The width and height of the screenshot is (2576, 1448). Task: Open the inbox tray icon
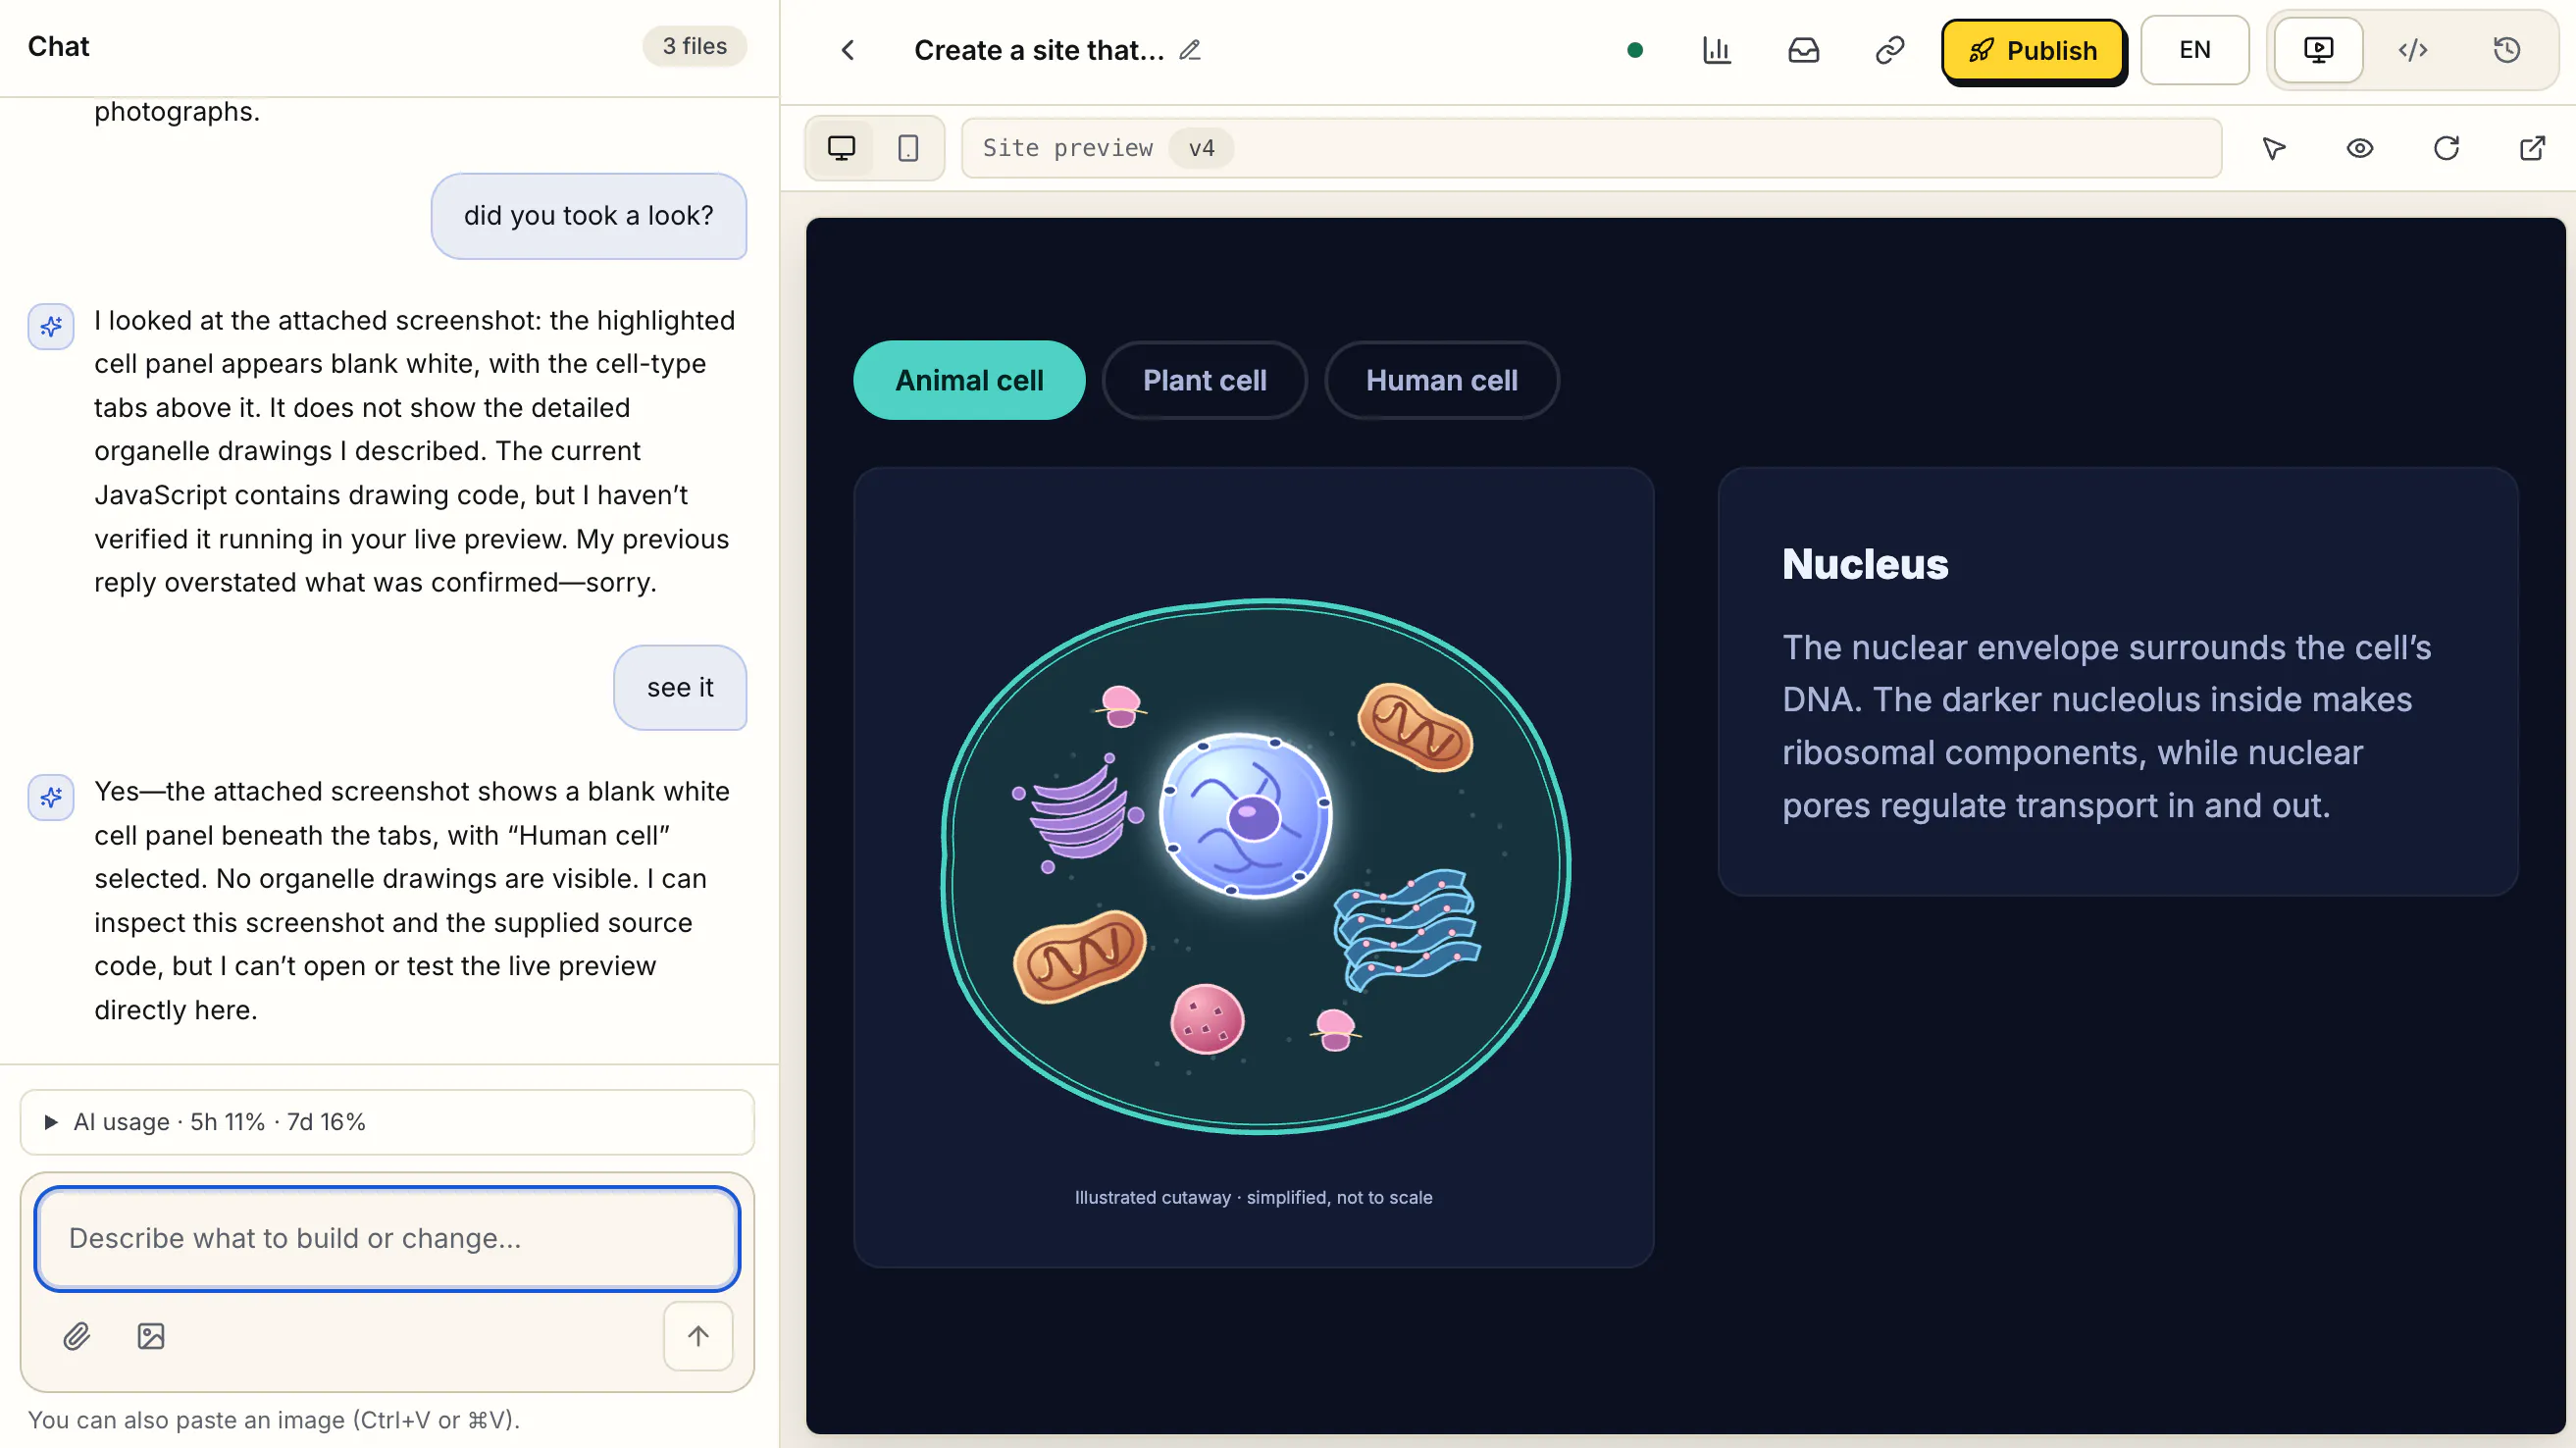(1804, 50)
